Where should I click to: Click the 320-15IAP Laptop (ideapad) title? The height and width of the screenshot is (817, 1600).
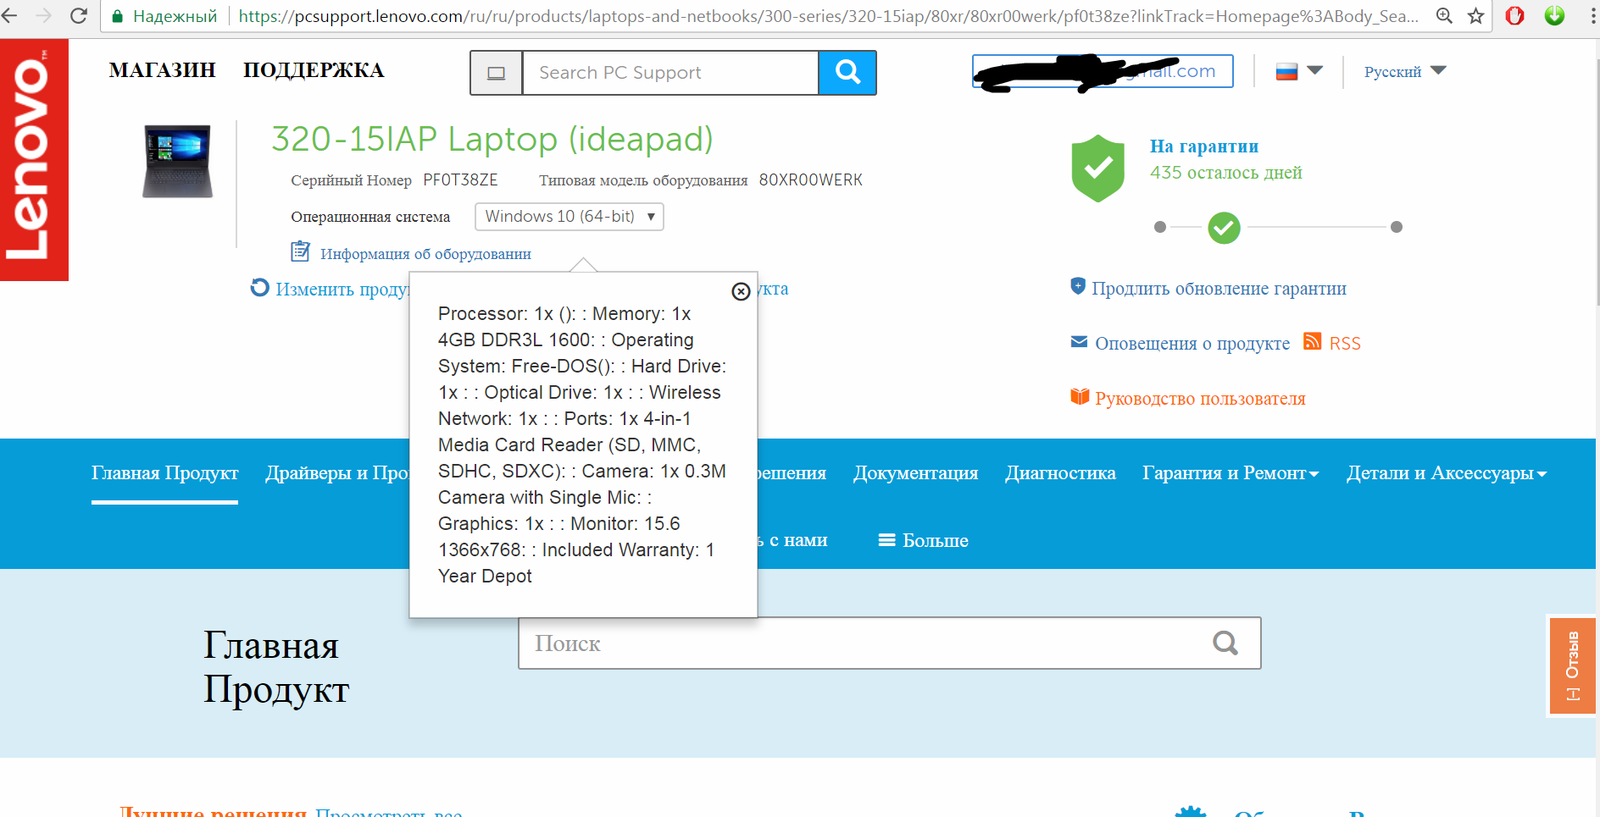(492, 139)
